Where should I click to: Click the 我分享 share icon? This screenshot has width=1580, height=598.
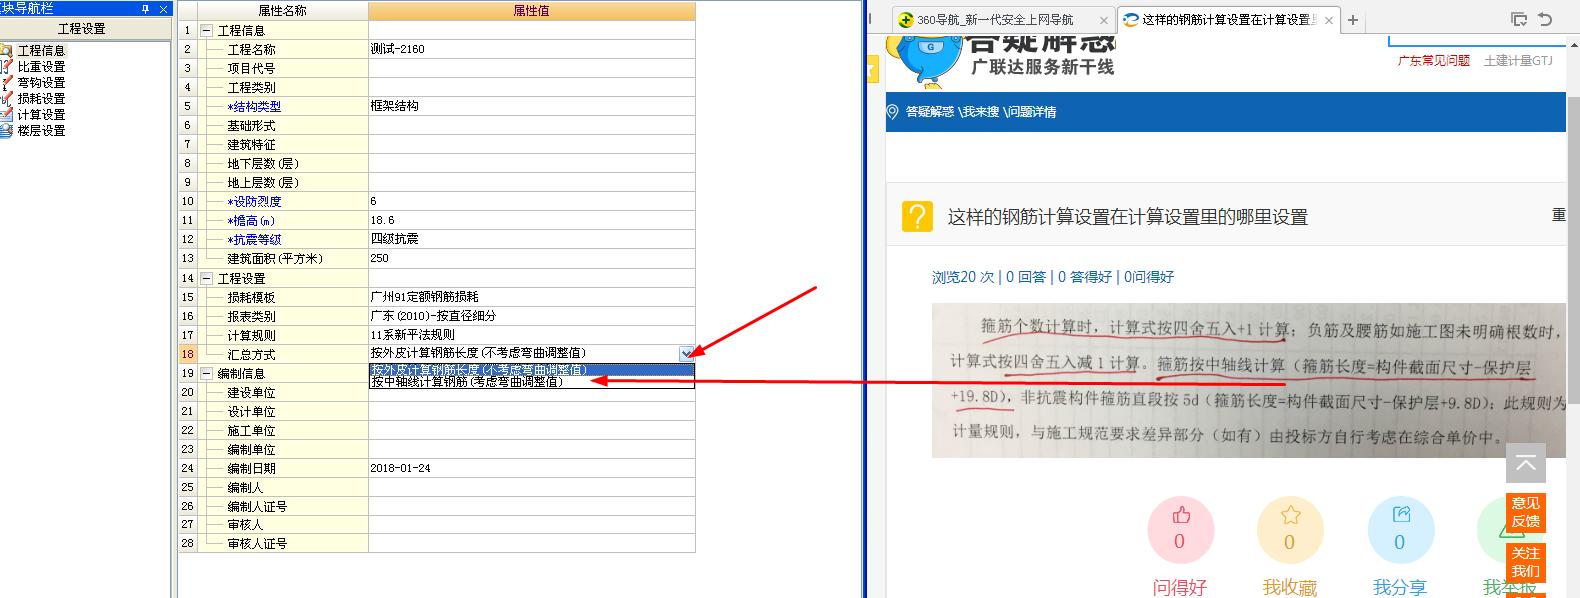pos(1400,515)
